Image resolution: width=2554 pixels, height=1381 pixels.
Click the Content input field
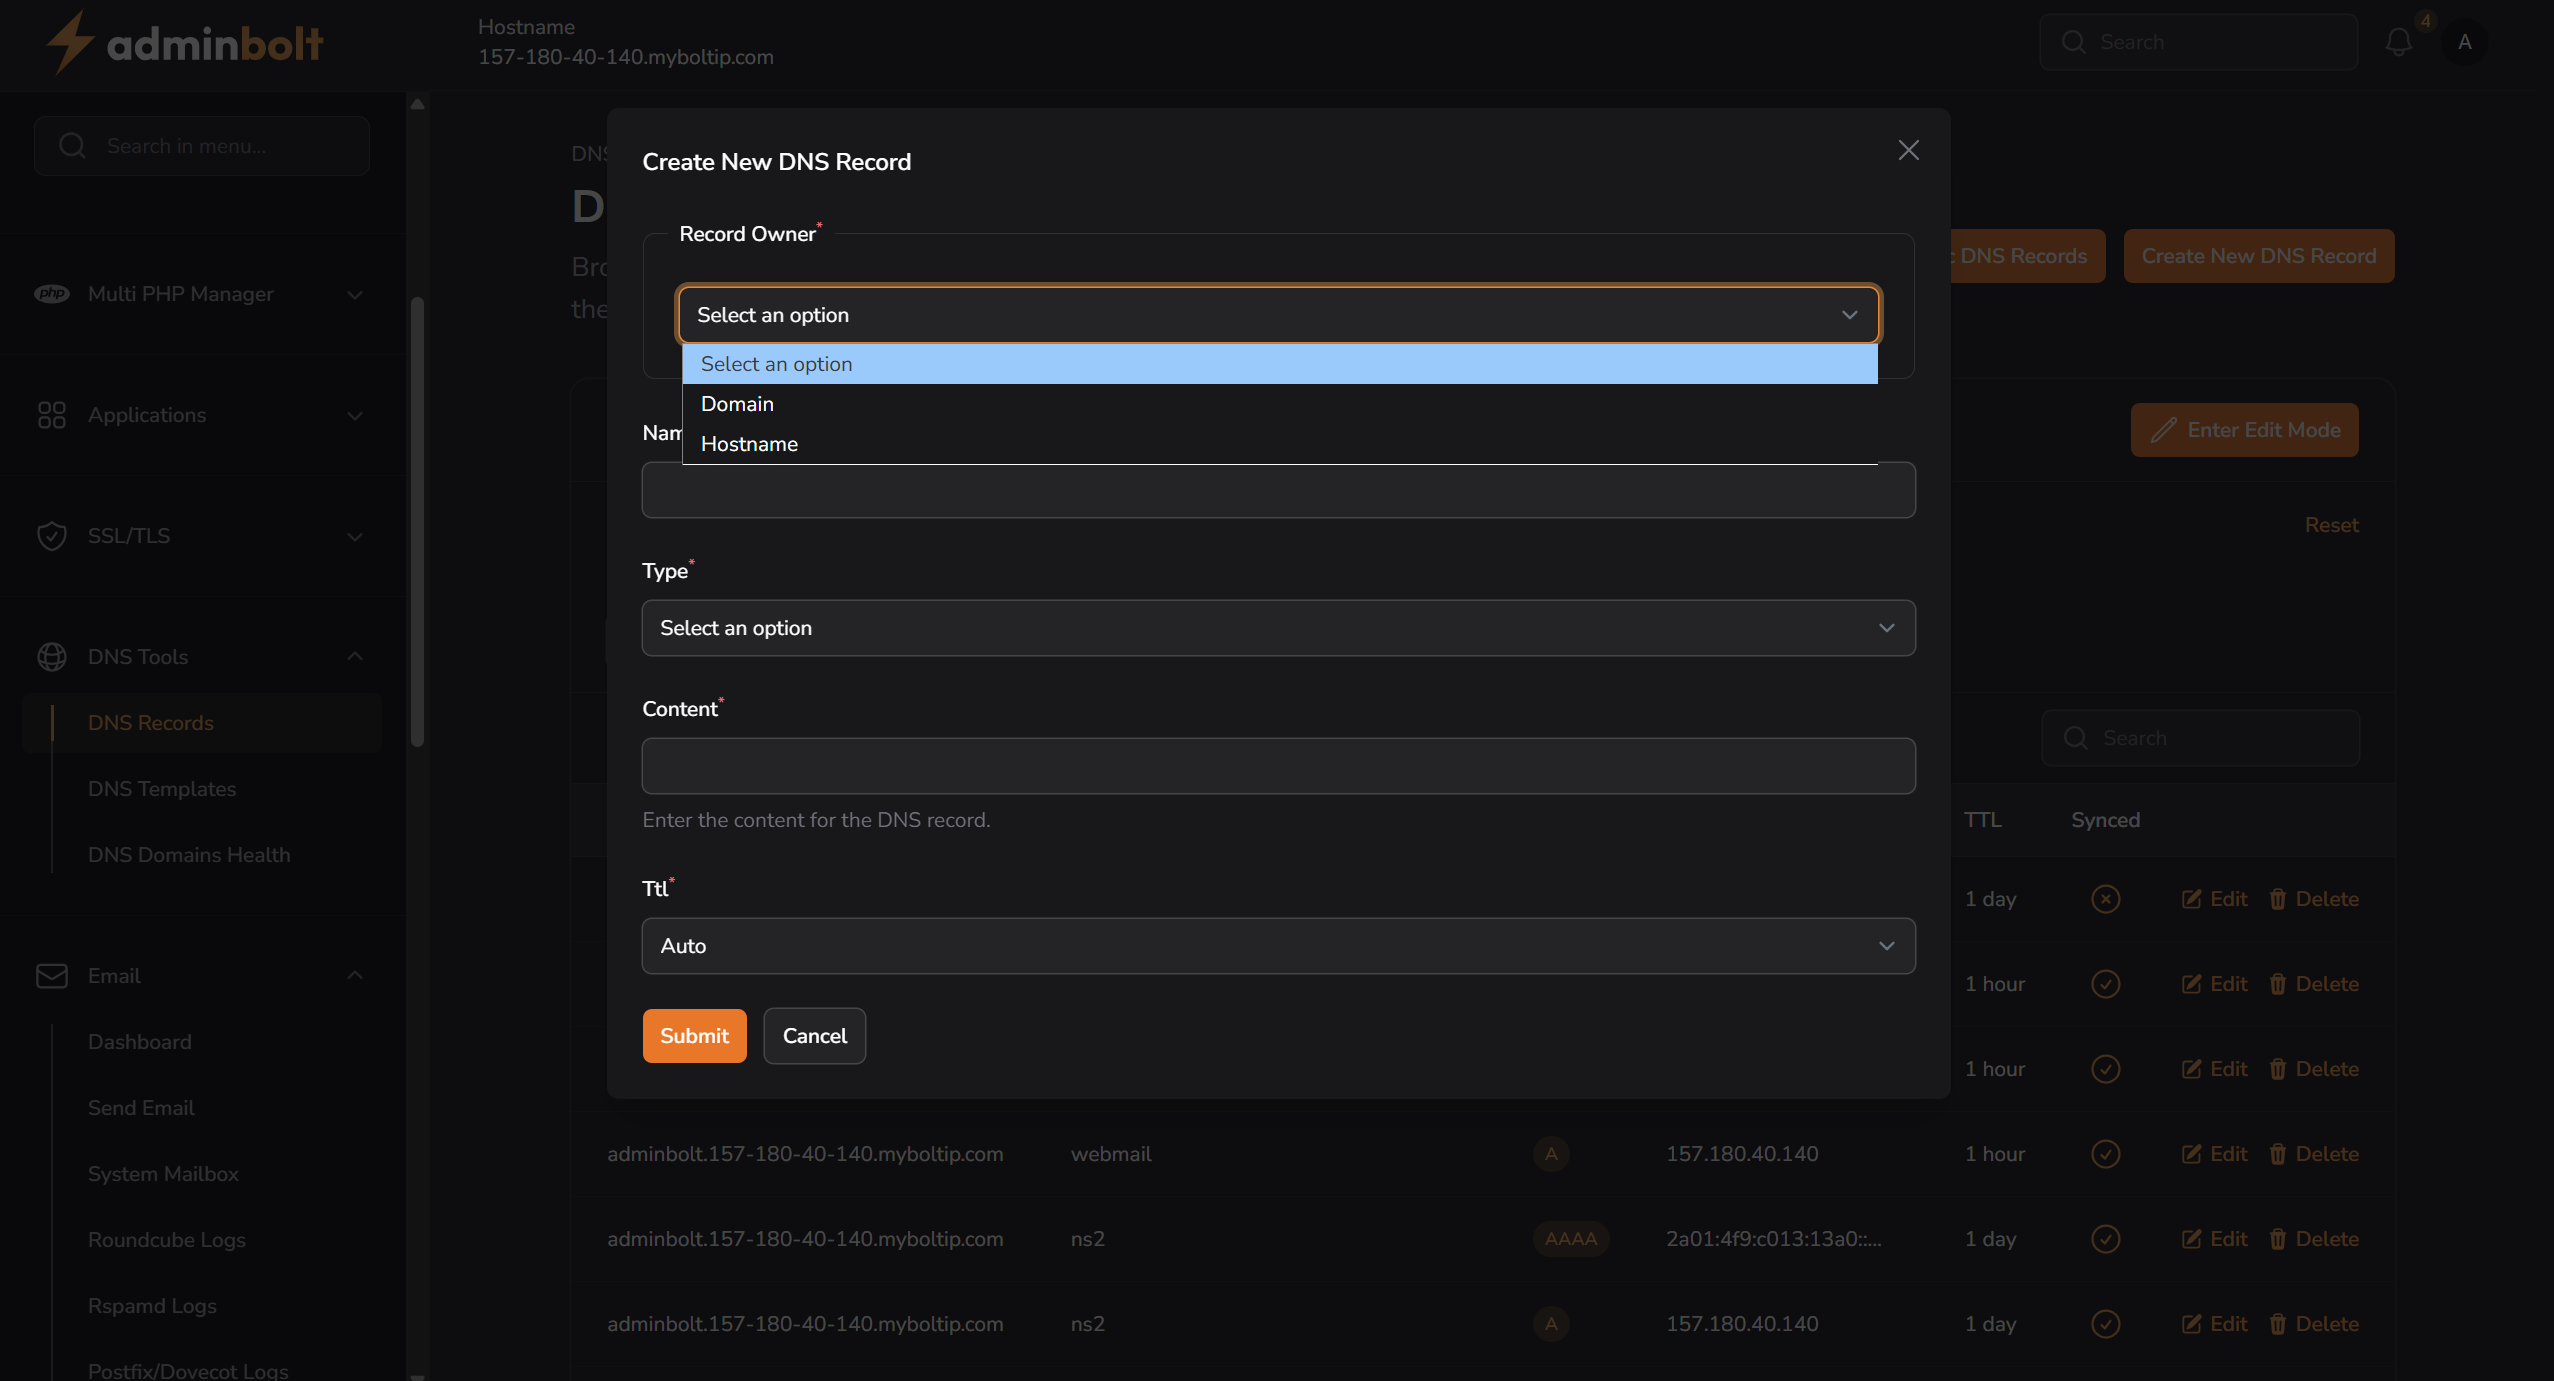click(x=1277, y=766)
